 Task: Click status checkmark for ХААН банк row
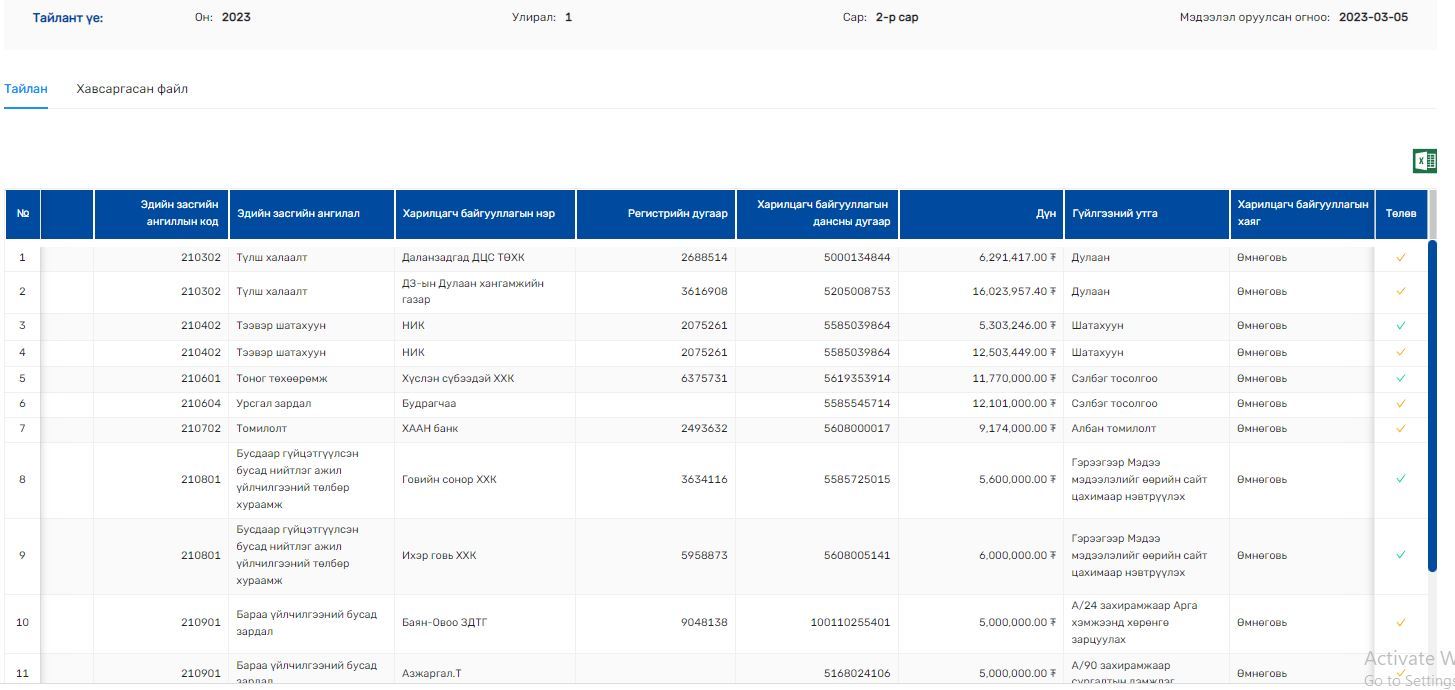point(1401,428)
